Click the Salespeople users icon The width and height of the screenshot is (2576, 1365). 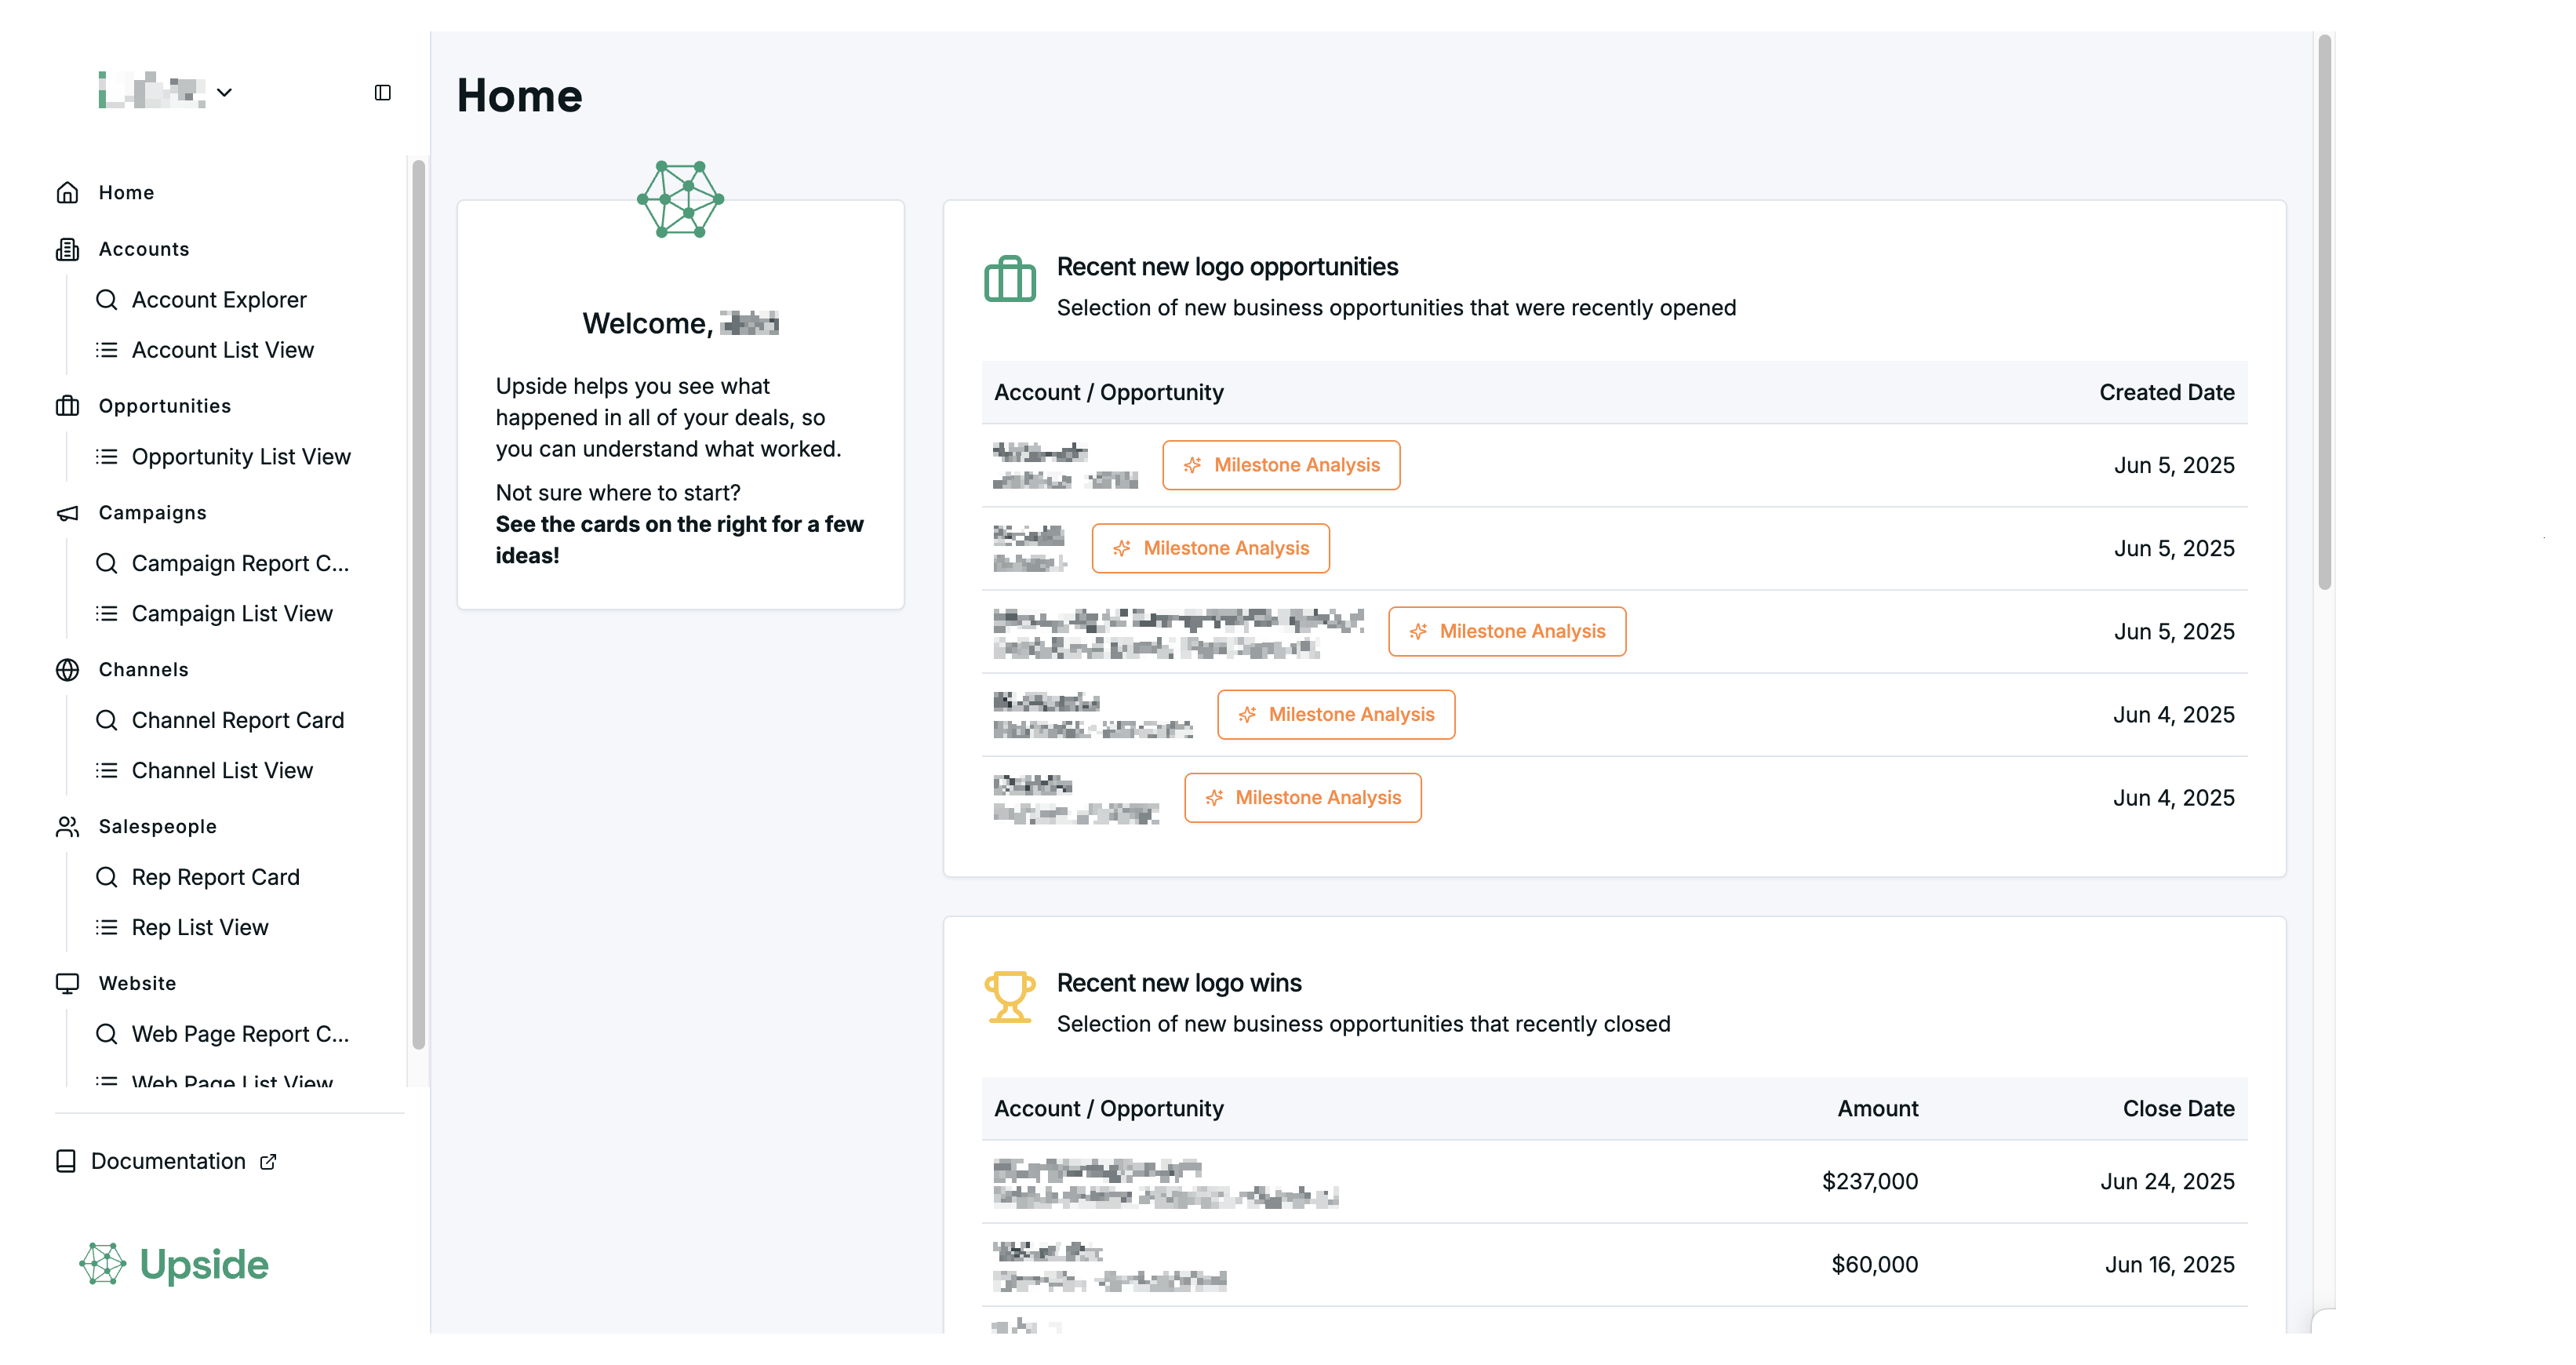(67, 827)
